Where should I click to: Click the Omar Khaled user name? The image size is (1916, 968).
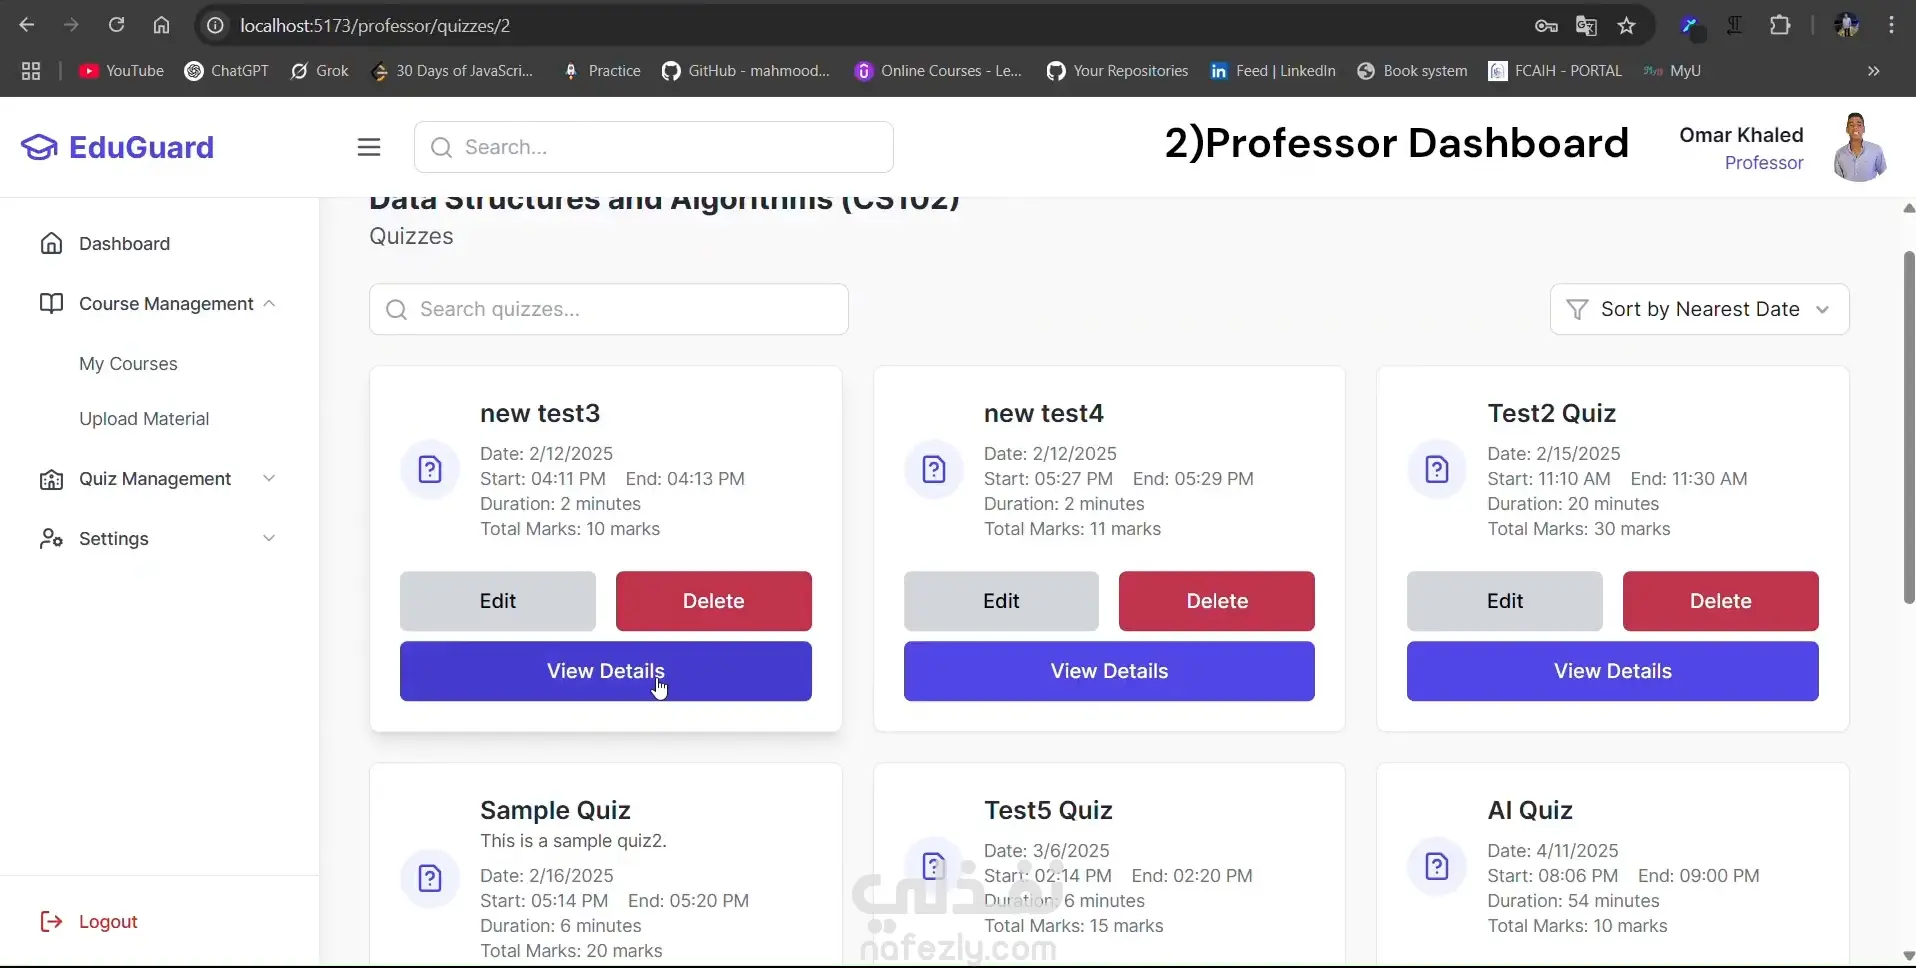[1741, 135]
